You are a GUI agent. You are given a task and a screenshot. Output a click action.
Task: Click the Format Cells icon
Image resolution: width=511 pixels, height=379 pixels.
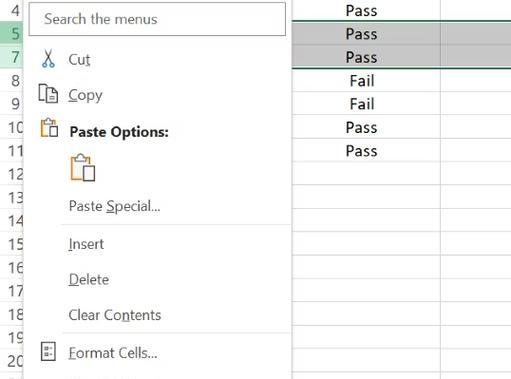[48, 351]
